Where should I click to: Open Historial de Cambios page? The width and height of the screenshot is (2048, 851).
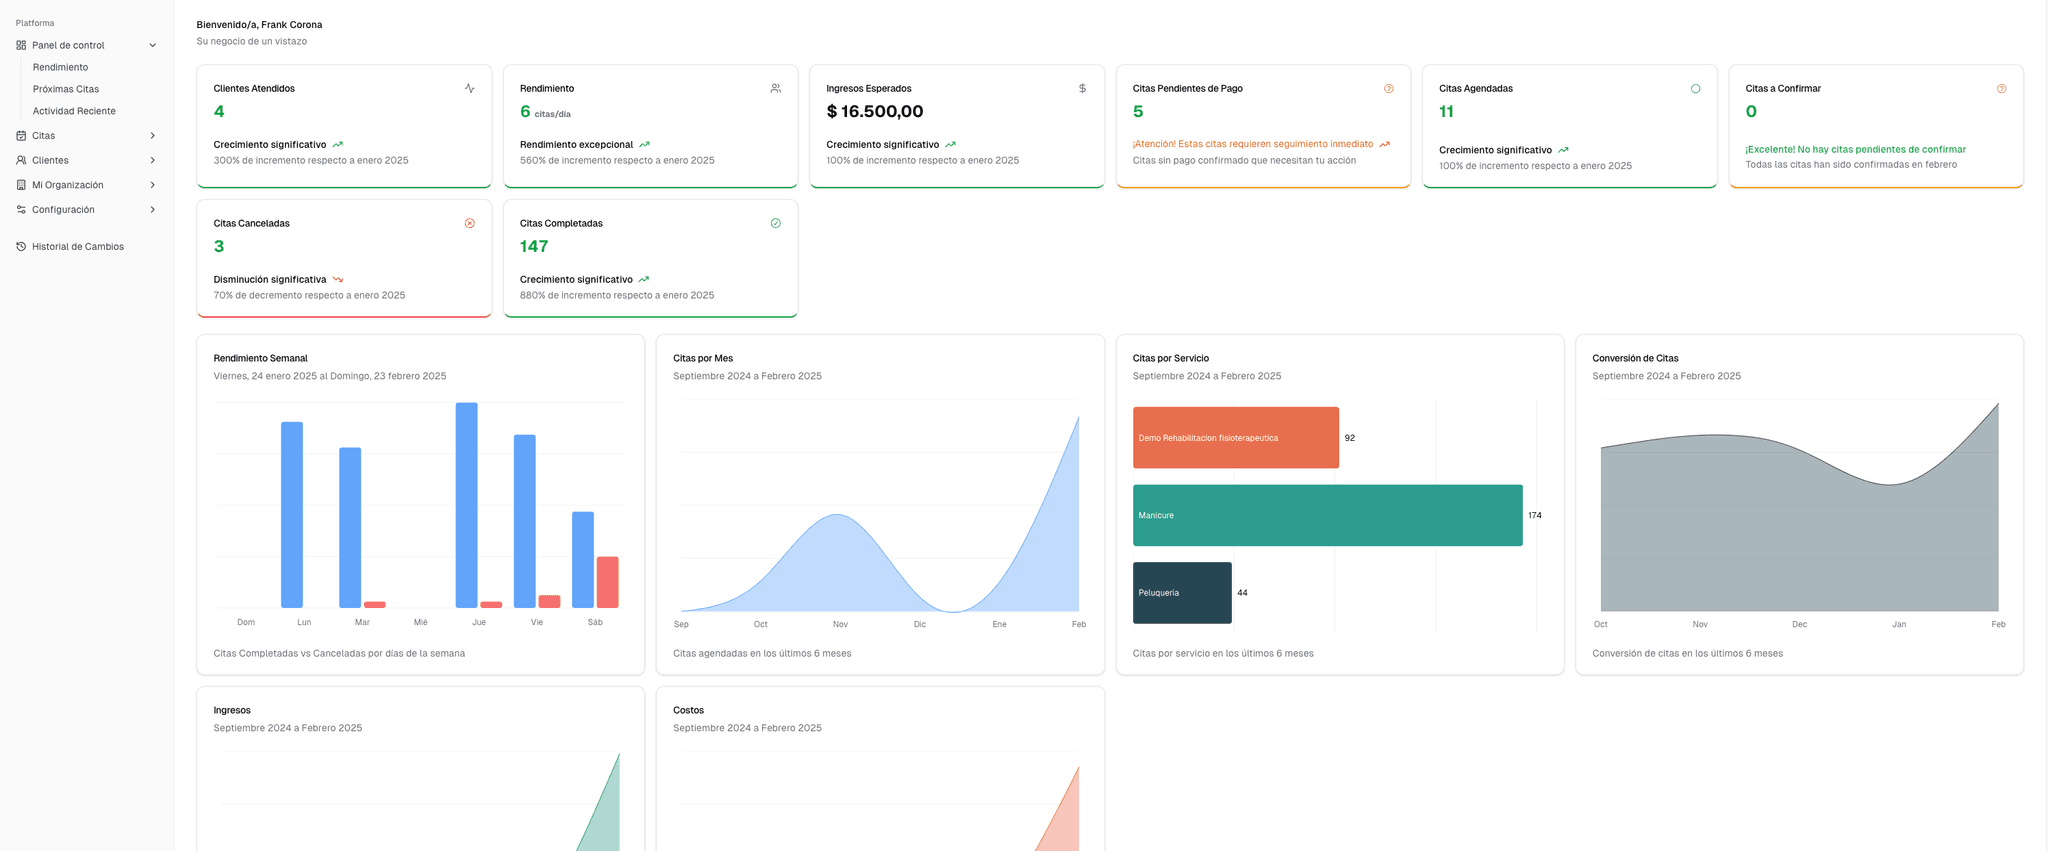pos(78,247)
